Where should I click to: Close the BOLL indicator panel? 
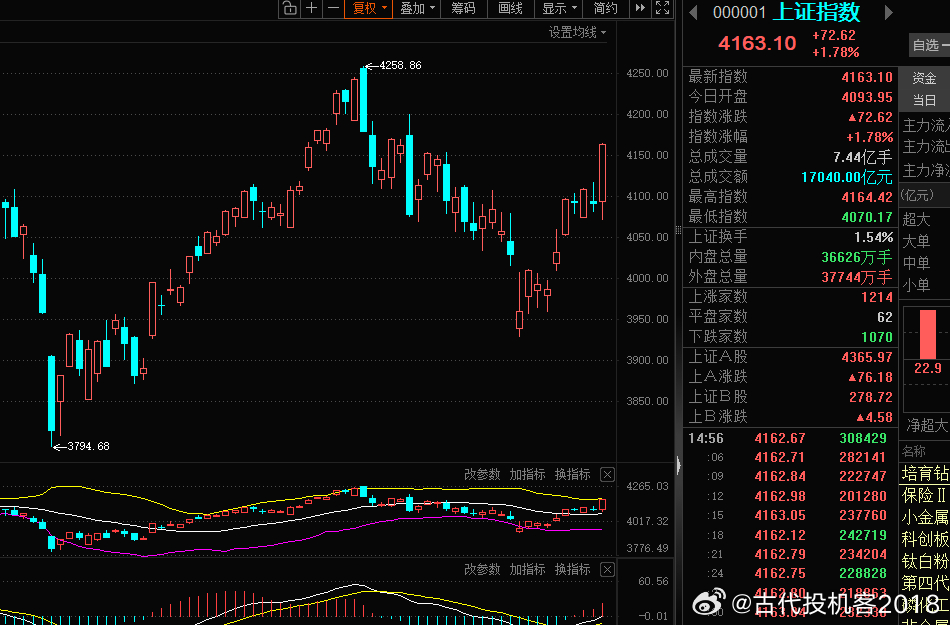[x=607, y=474]
